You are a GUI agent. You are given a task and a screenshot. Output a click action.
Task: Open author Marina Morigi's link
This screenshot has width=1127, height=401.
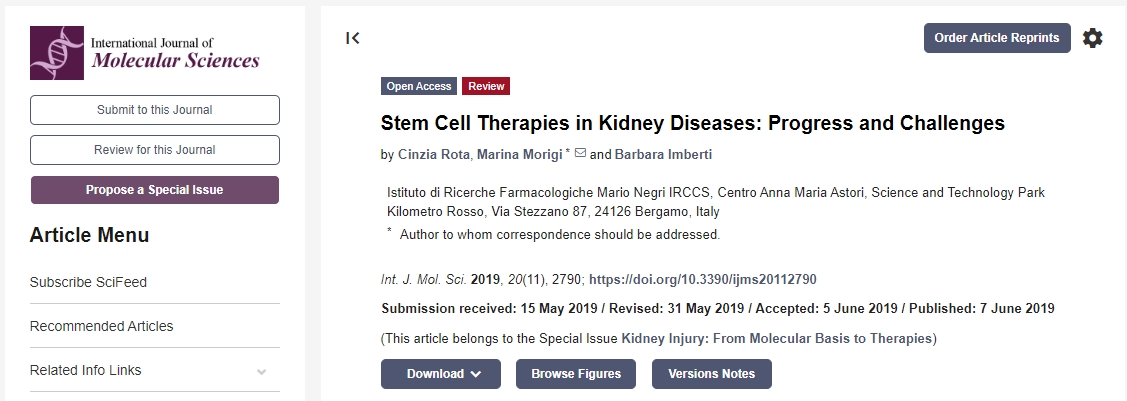point(519,155)
